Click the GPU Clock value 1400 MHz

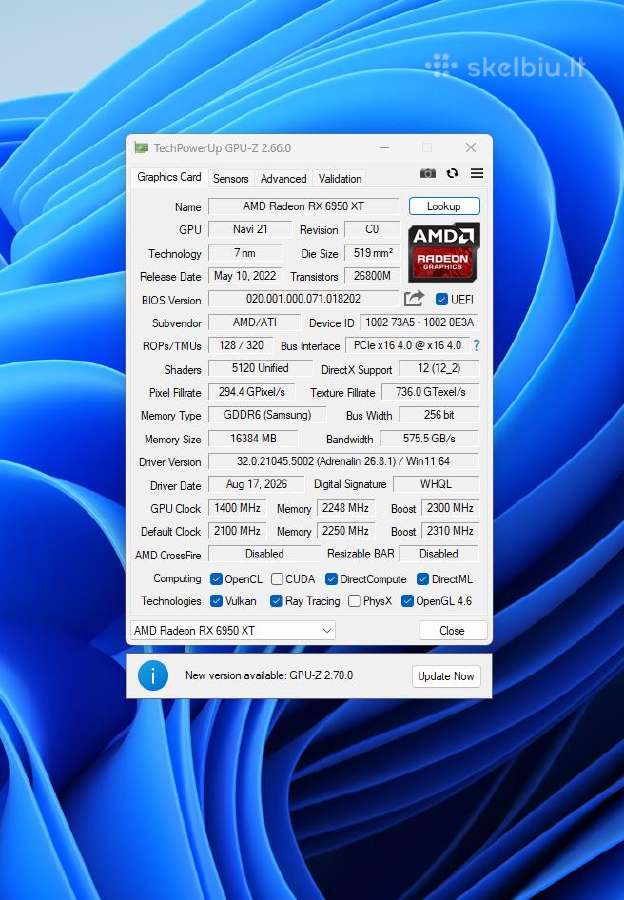coord(237,507)
